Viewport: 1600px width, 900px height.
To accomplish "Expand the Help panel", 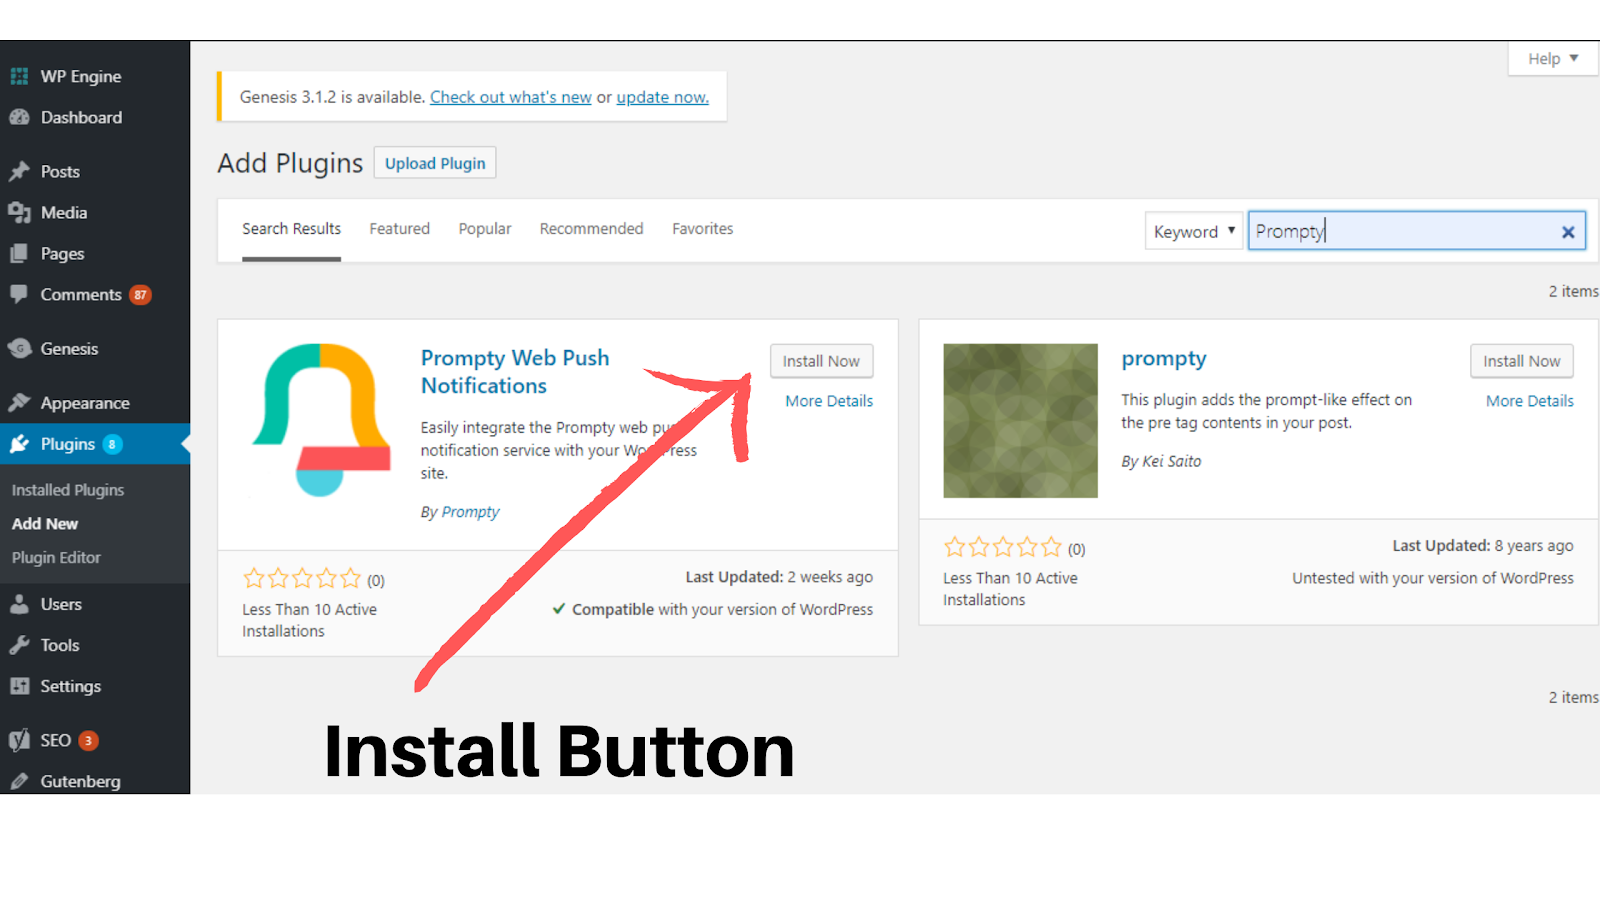I will [1553, 58].
